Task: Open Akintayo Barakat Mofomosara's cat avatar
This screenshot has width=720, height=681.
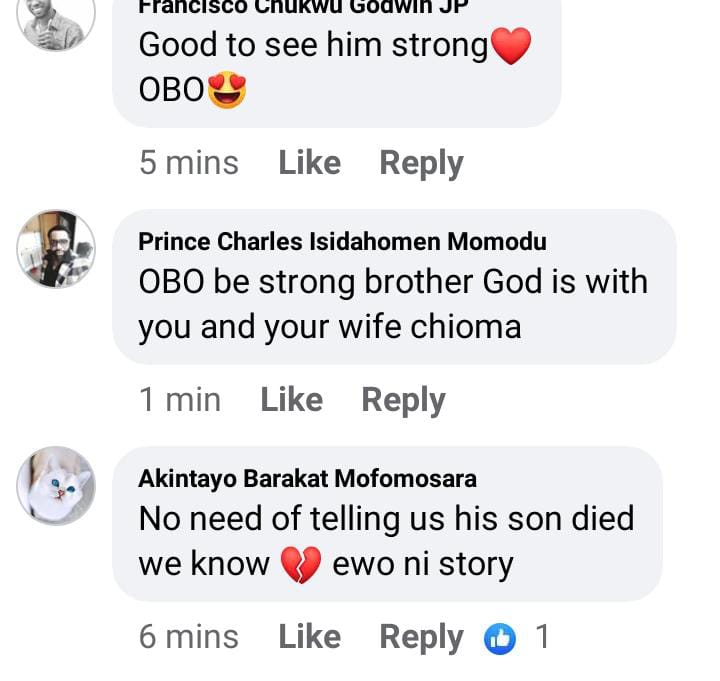Action: 57,486
